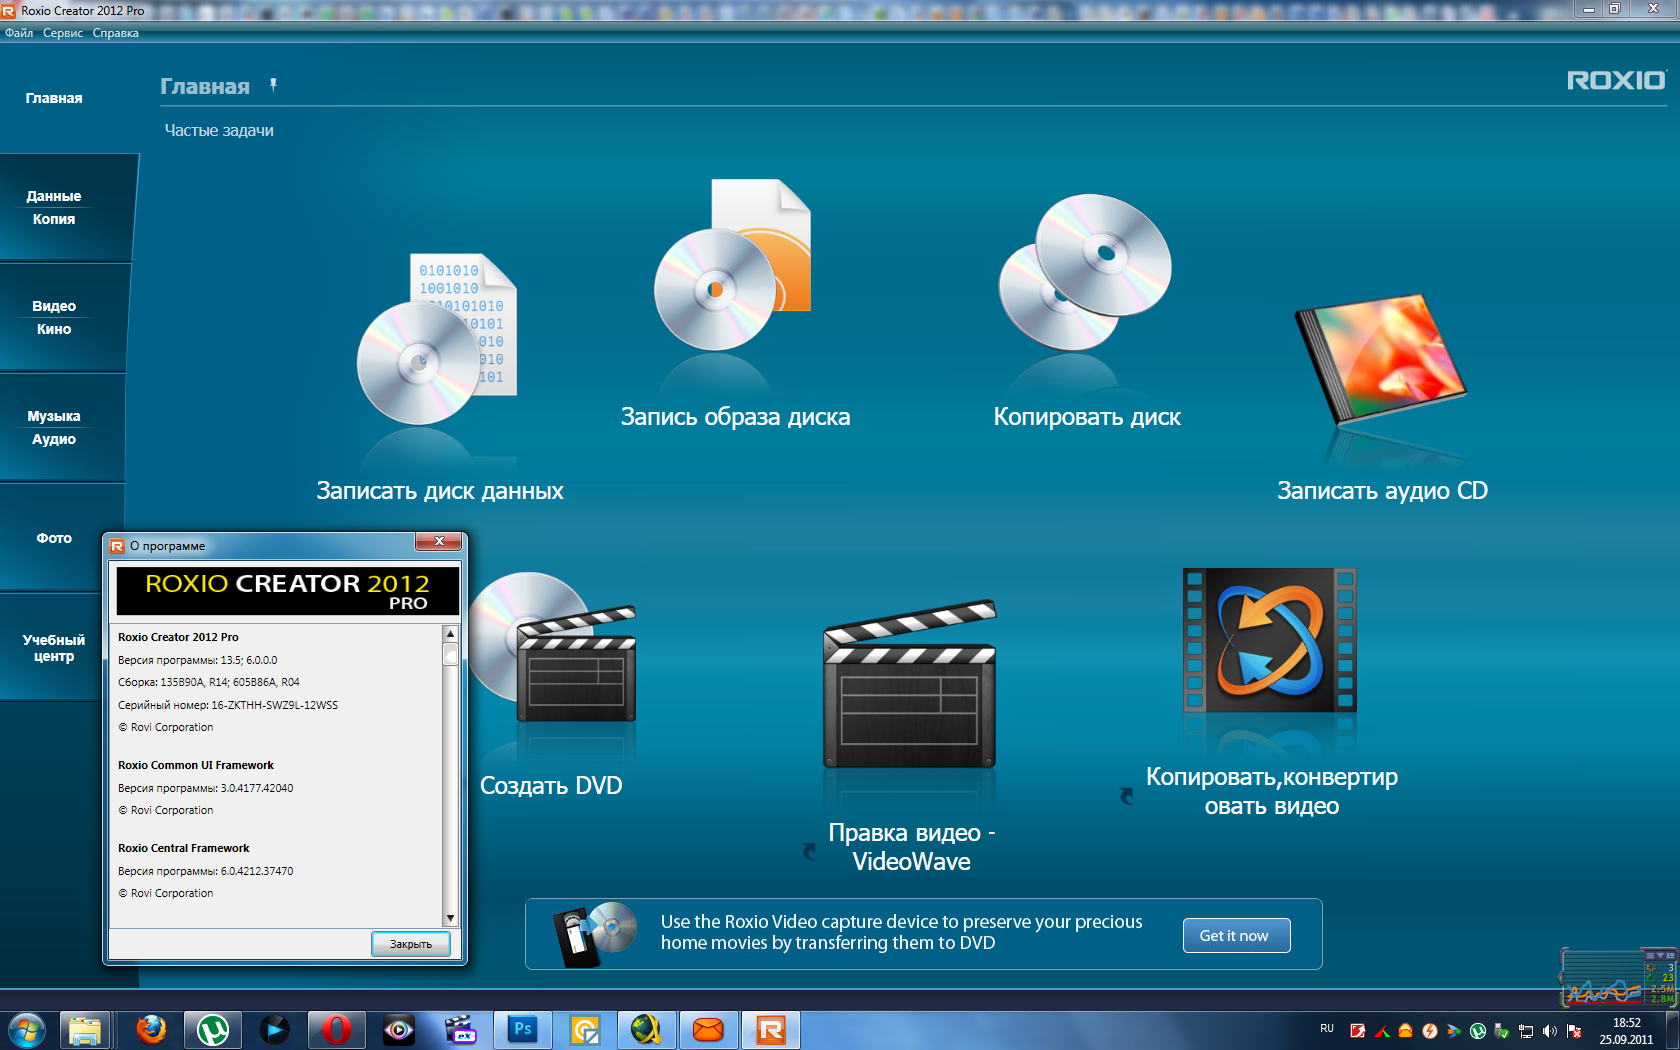Click the Копировать, конвертировать видео film icon
The image size is (1680, 1050).
pyautogui.click(x=1270, y=640)
